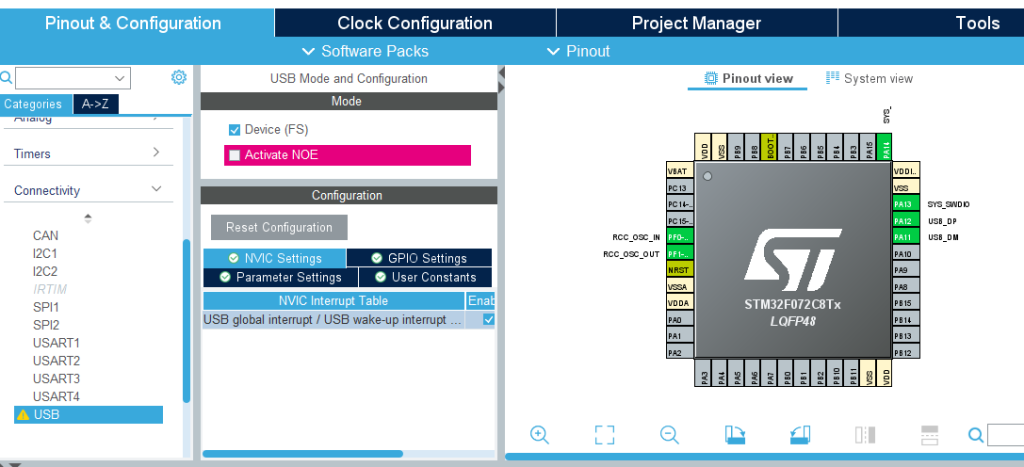This screenshot has height=467, width=1024.
Task: Select the NRST pin on chip
Action: [680, 270]
